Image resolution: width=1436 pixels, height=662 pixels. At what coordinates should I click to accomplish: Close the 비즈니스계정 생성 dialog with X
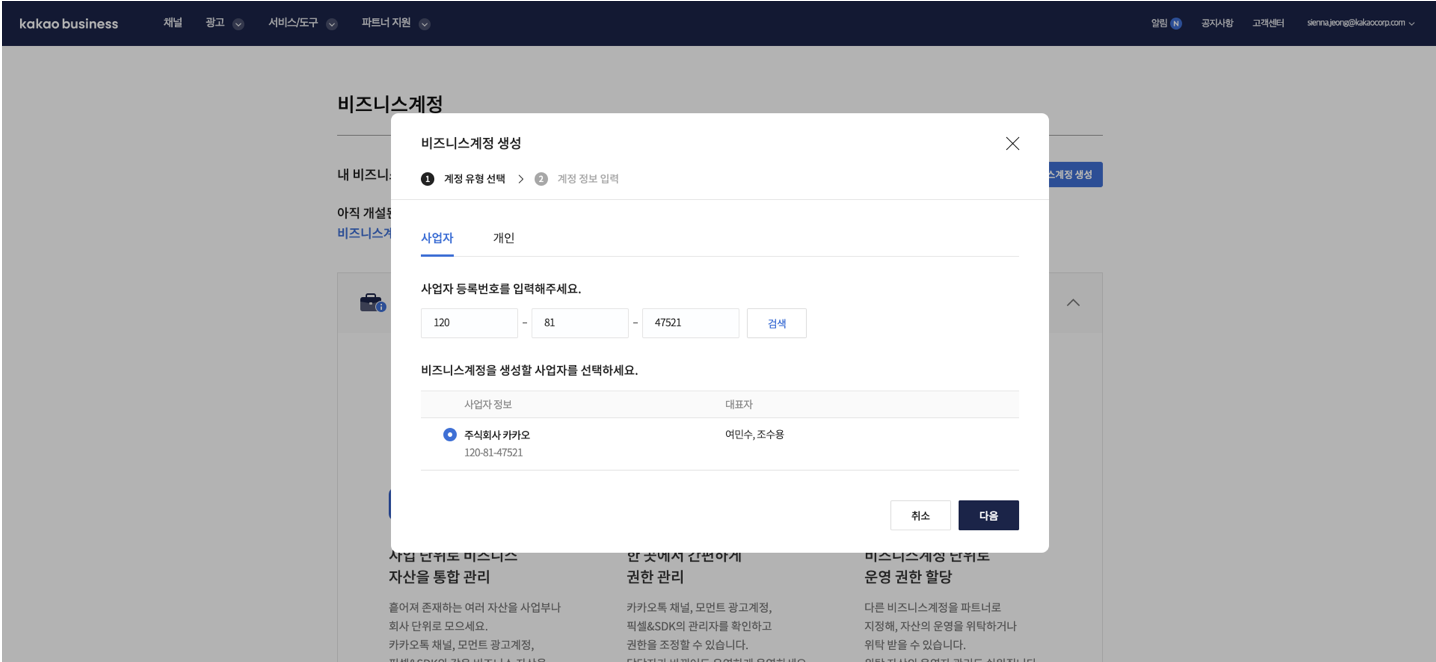point(1012,143)
